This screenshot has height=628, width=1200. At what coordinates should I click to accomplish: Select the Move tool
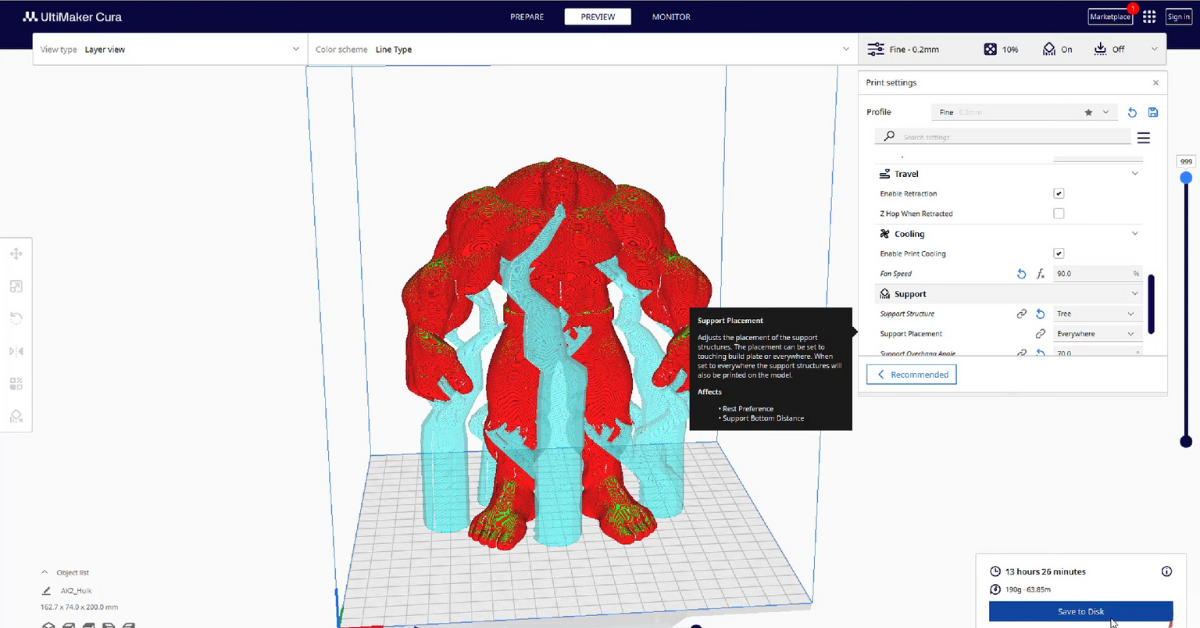pos(16,254)
